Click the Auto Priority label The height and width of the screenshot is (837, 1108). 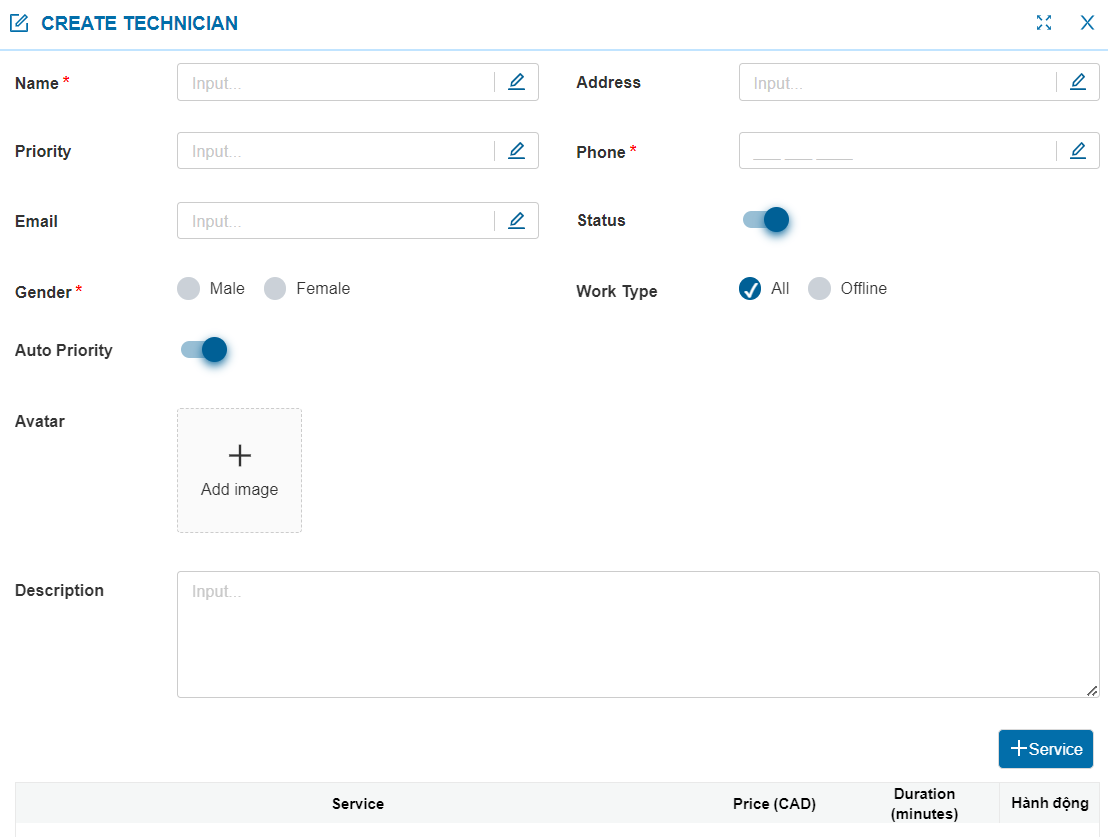pyautogui.click(x=64, y=351)
